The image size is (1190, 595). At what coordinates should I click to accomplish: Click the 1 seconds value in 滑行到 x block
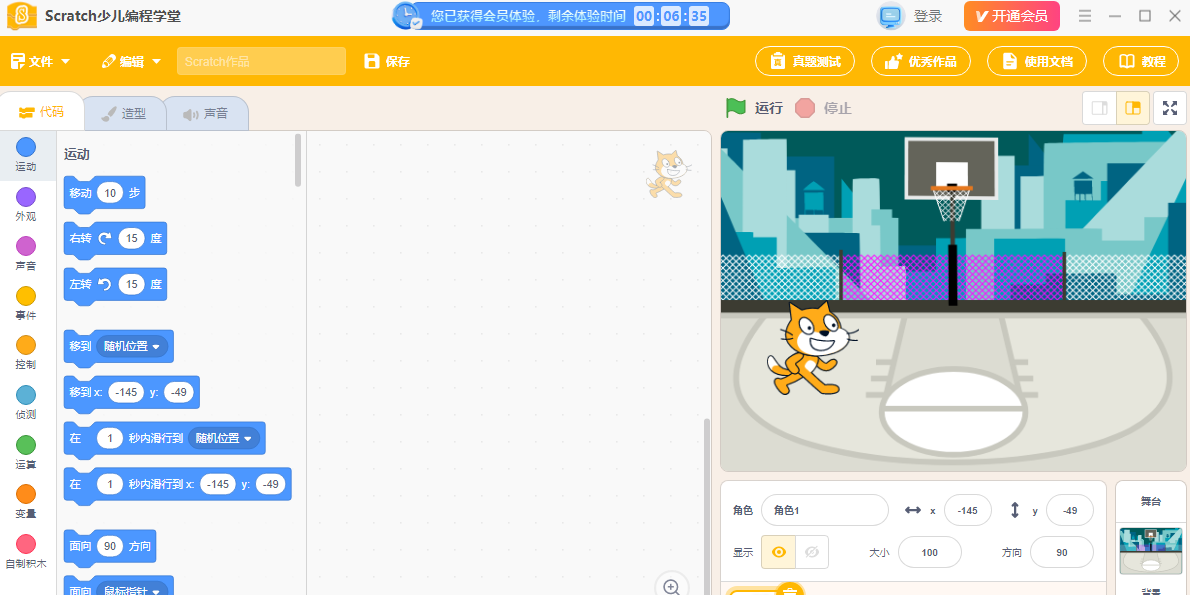tap(110, 483)
